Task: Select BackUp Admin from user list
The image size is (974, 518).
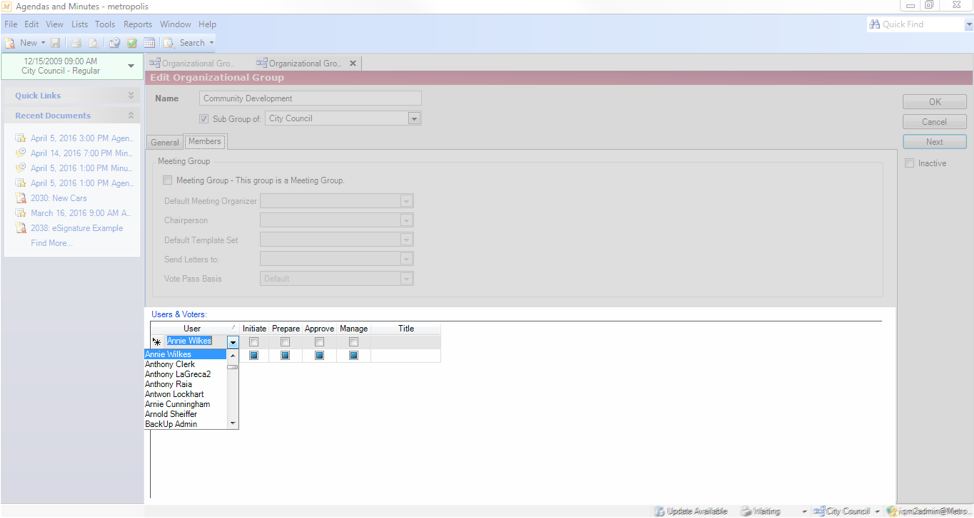Action: 186,424
